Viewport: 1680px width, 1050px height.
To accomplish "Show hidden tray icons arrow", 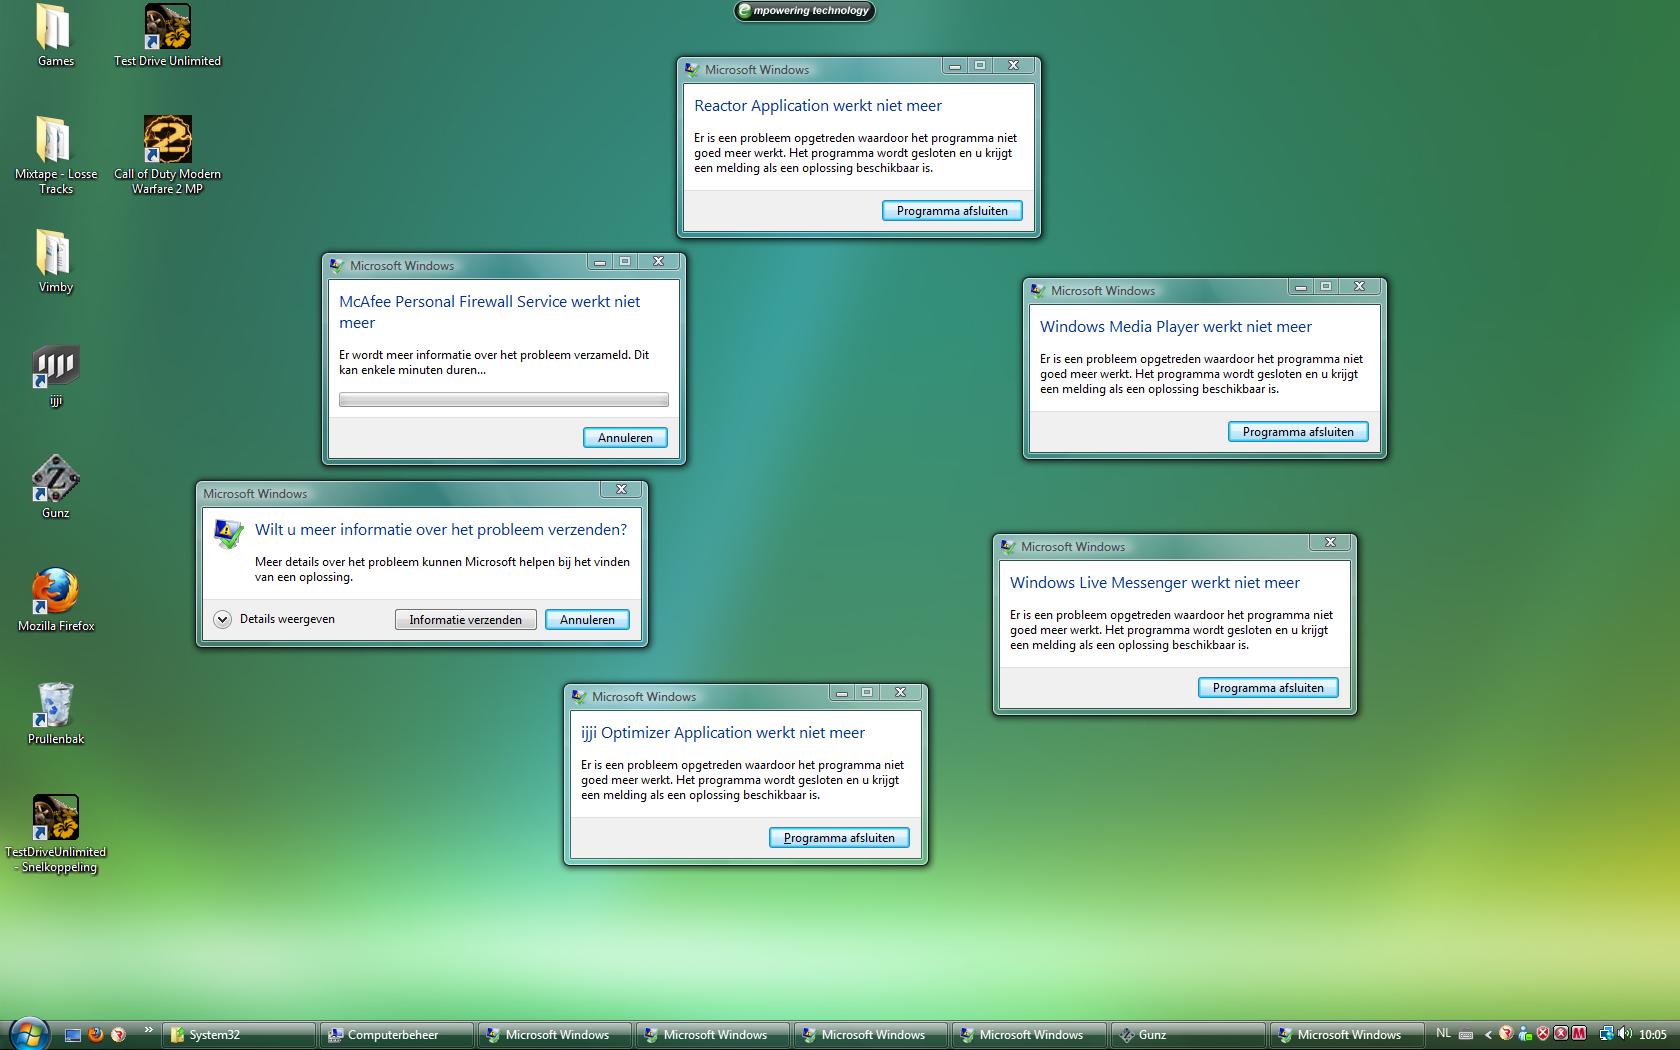I will 1488,1035.
